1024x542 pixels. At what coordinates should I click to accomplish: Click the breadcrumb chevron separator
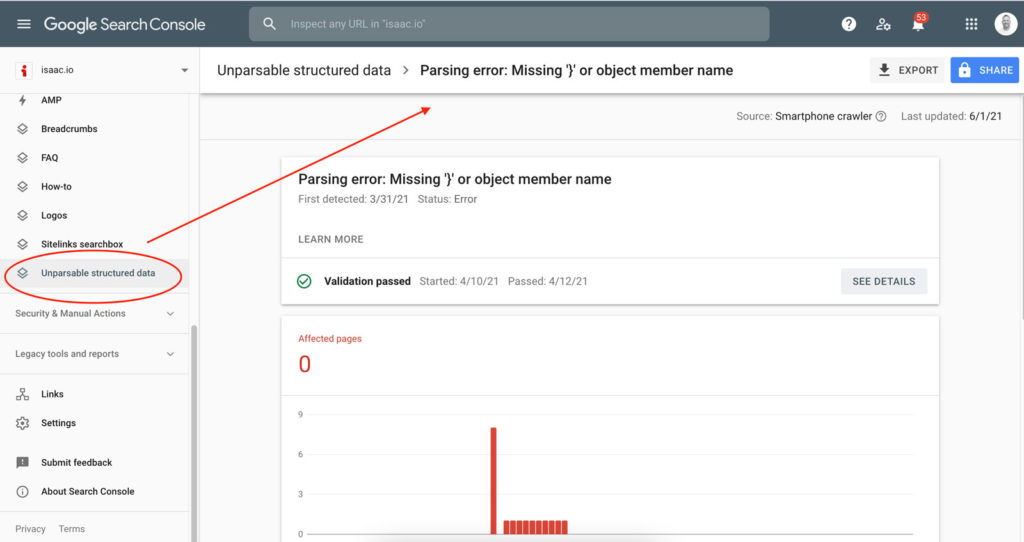point(406,70)
